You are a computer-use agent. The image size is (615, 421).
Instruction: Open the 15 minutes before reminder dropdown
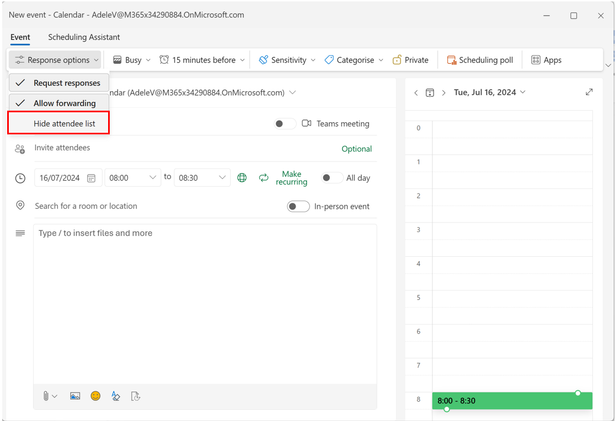coord(202,60)
